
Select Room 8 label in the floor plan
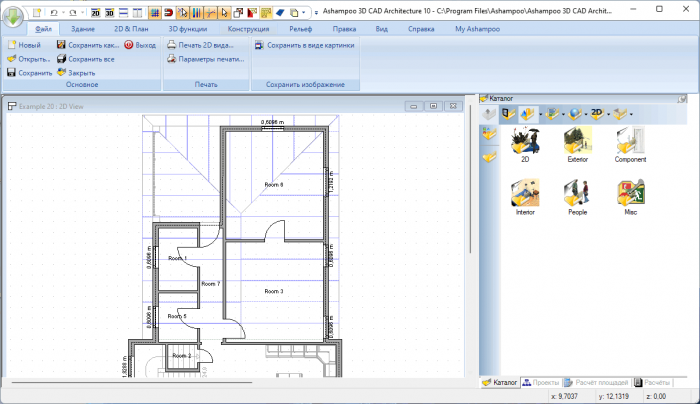(273, 185)
